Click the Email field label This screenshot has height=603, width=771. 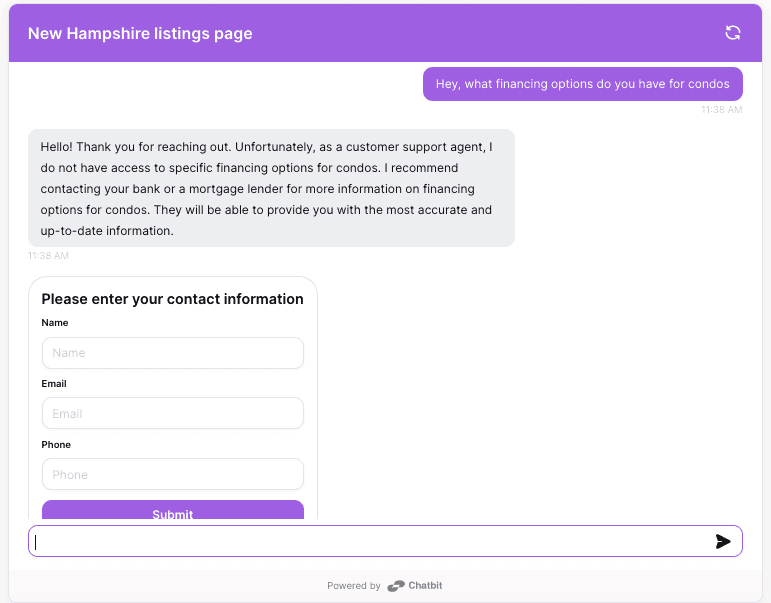[x=54, y=384]
